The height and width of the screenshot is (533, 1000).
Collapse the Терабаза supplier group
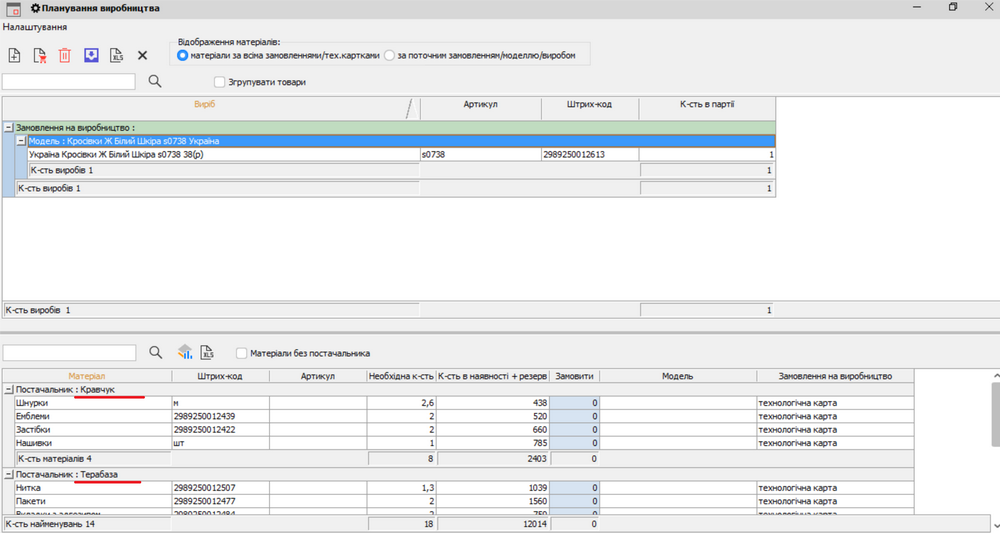9,474
